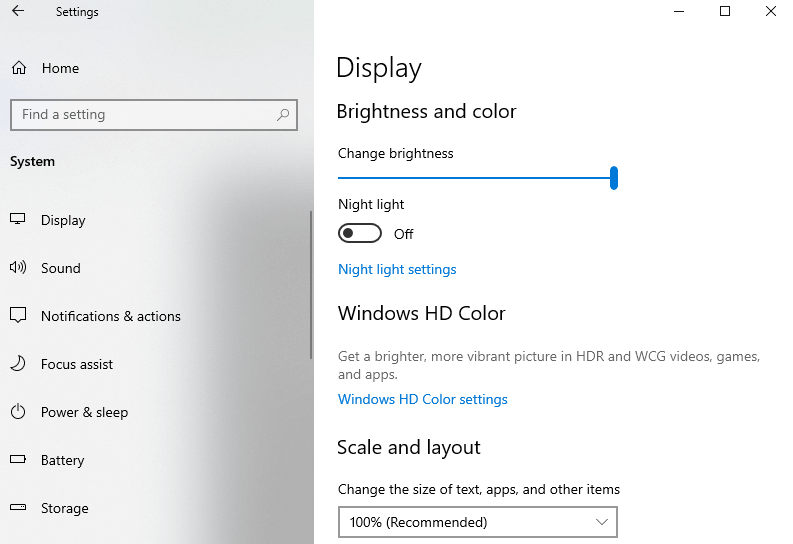Click the search magnifier icon
793x544 pixels.
[x=283, y=115]
